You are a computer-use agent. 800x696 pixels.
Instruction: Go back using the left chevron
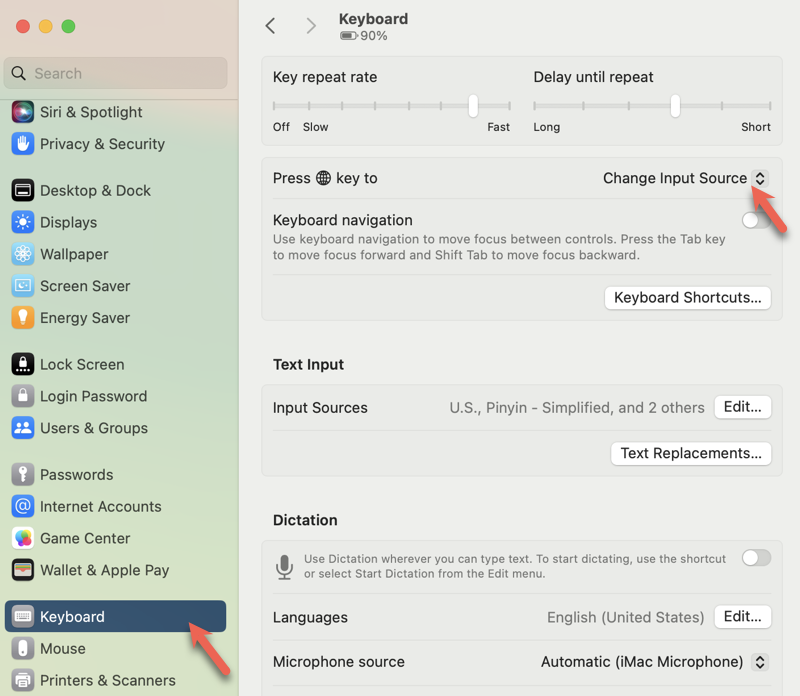270,26
